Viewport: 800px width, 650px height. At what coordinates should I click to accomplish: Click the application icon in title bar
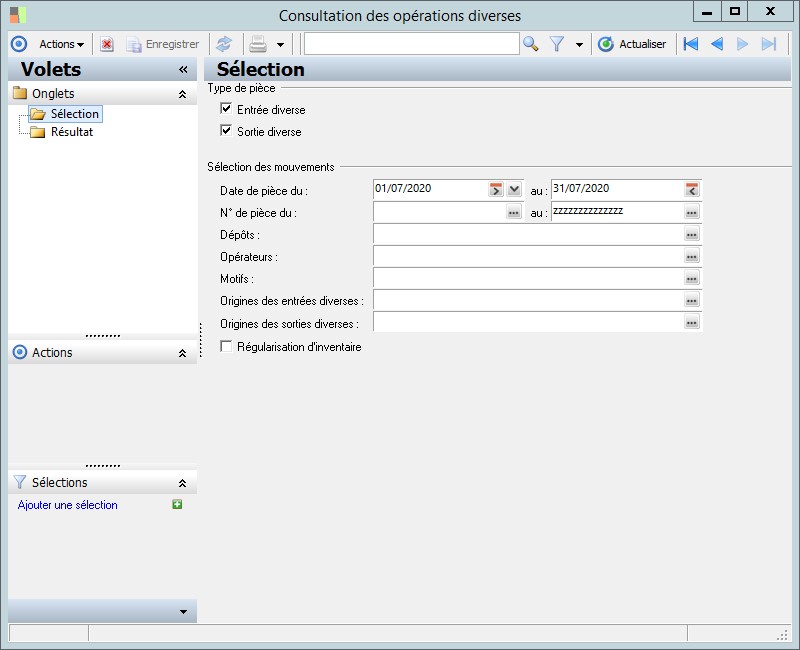point(18,15)
